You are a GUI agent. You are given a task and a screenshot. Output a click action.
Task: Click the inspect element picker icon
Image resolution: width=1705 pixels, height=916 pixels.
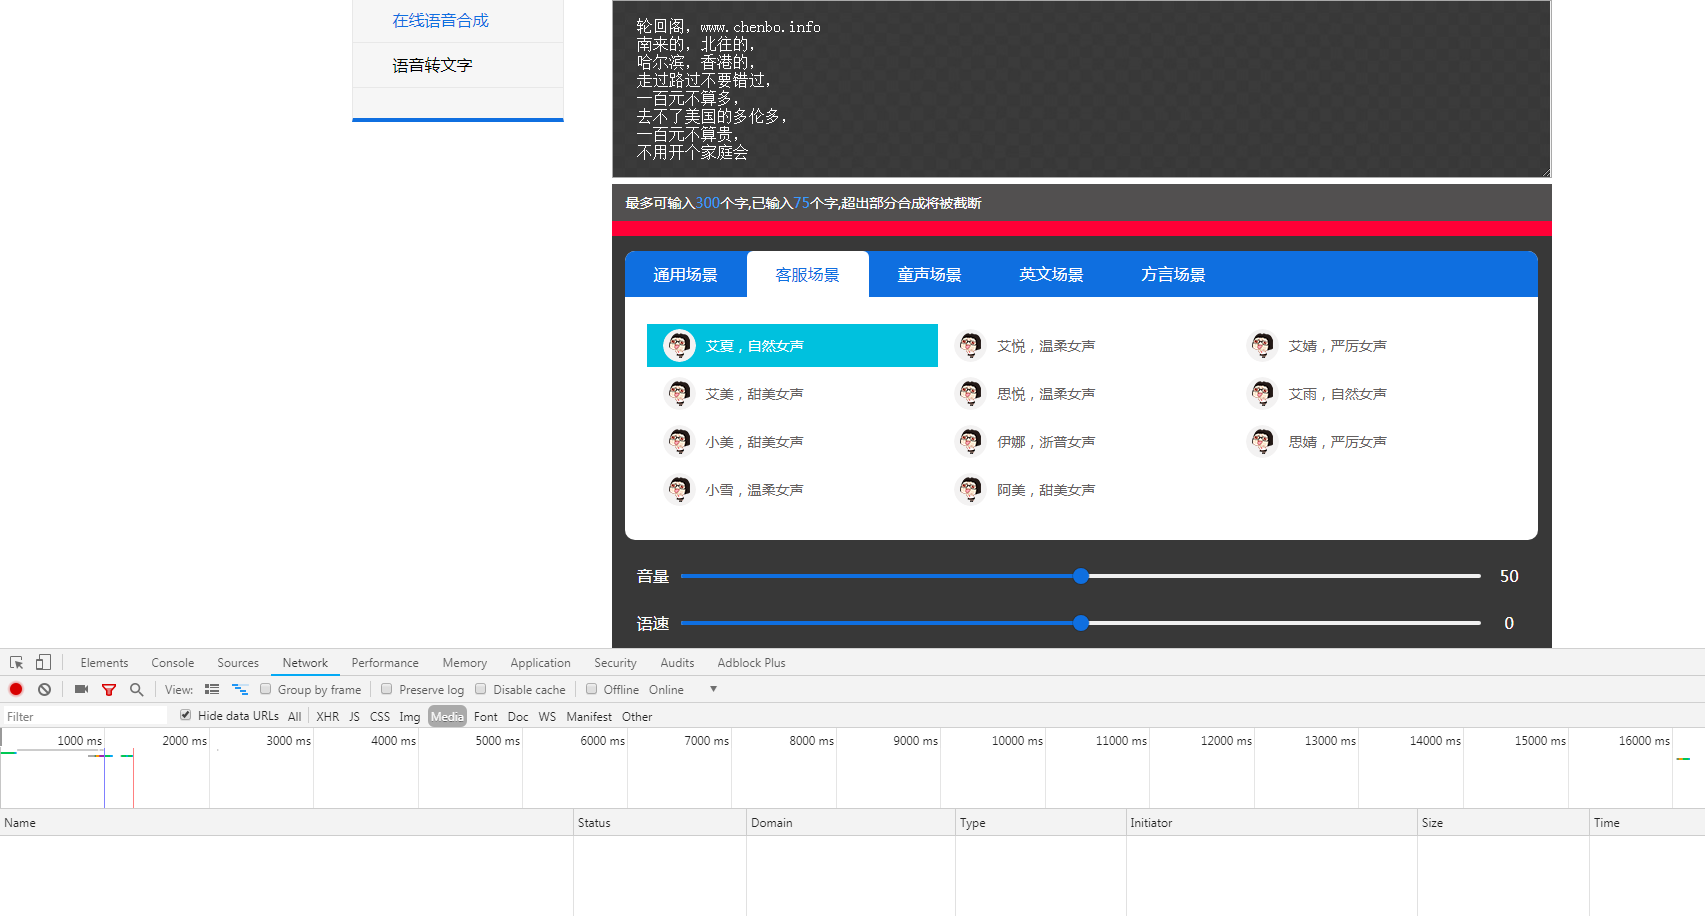pos(16,663)
